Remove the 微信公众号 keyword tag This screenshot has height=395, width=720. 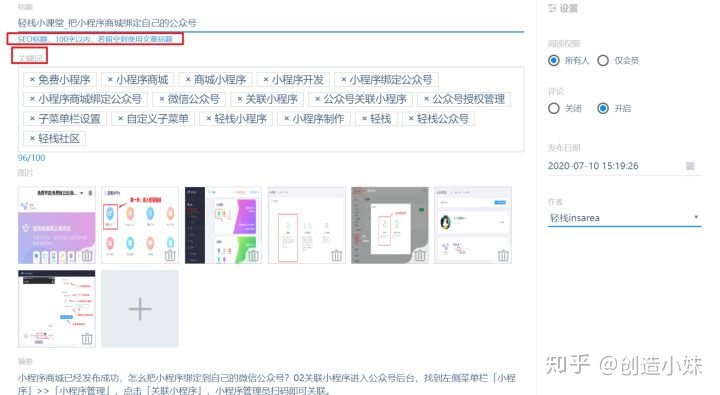click(162, 99)
